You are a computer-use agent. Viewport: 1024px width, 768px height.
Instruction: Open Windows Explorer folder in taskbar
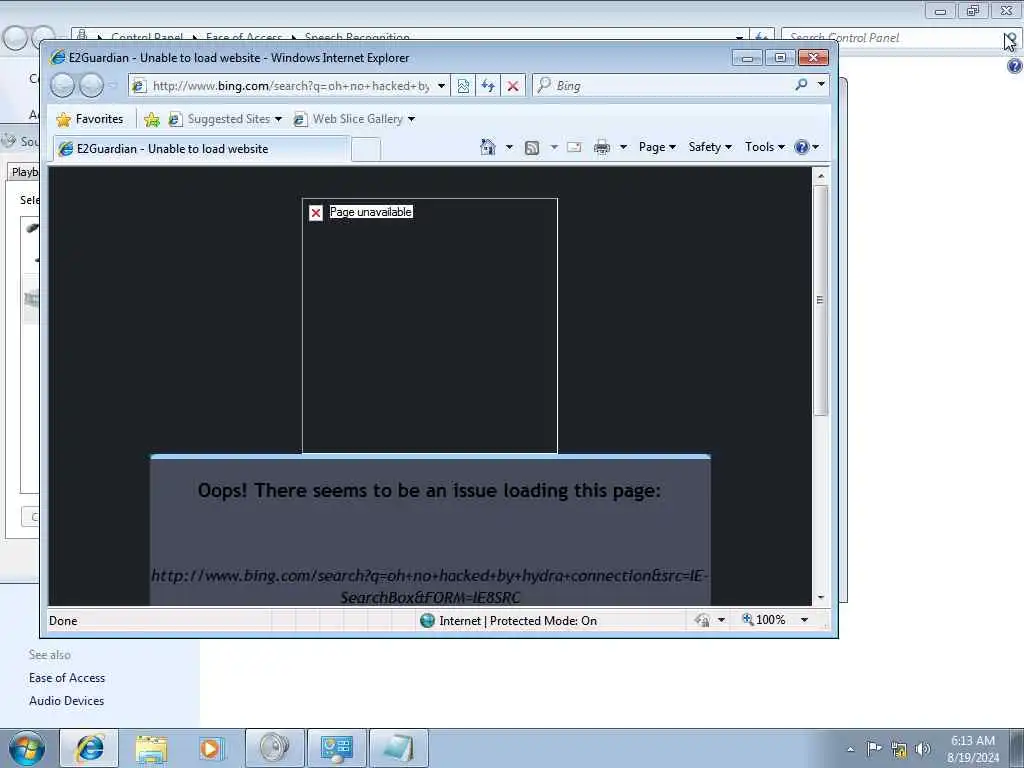point(152,748)
